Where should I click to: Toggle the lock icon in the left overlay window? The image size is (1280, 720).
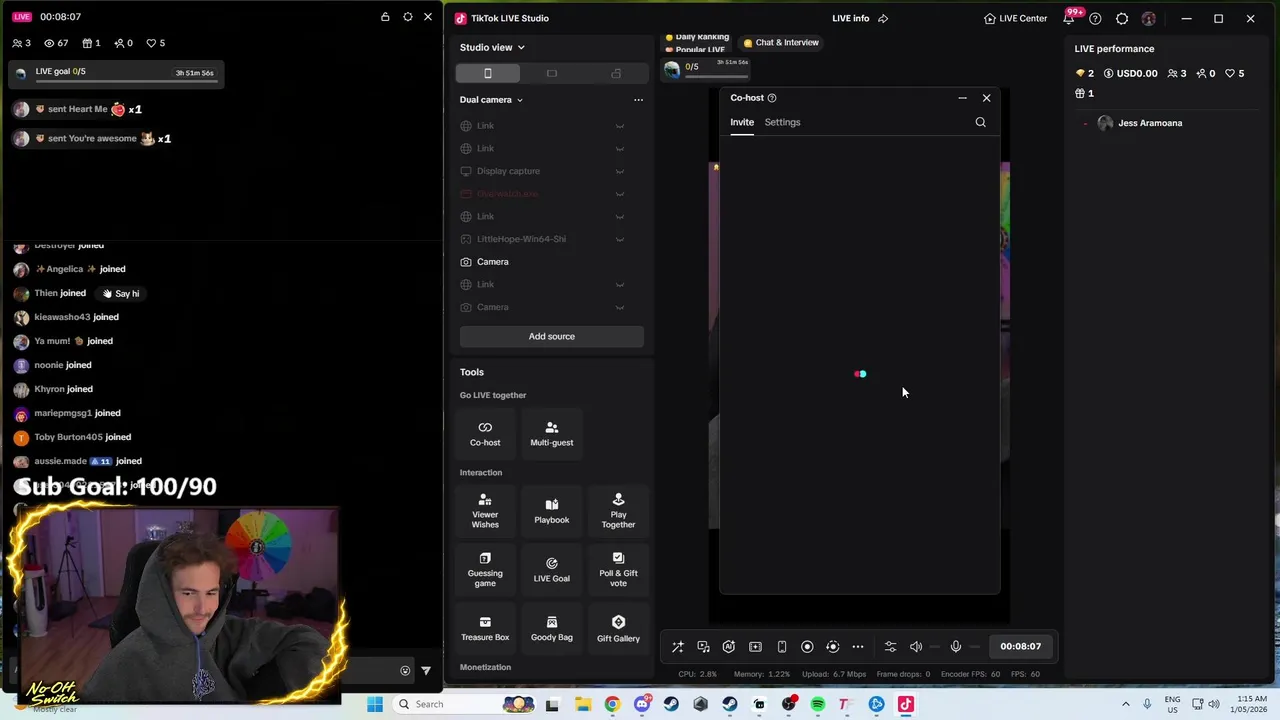tap(385, 17)
